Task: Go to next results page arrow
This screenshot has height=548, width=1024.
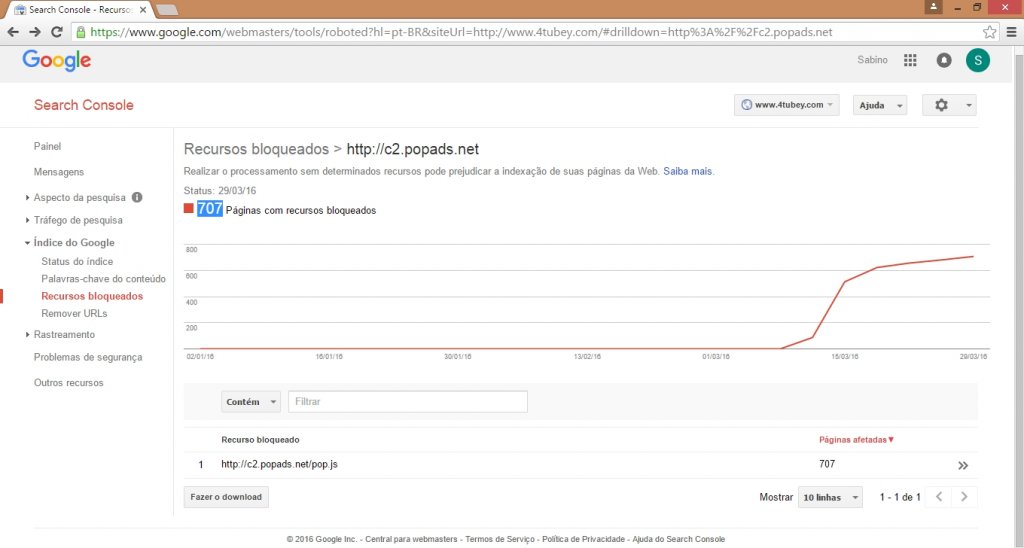Action: coord(964,497)
